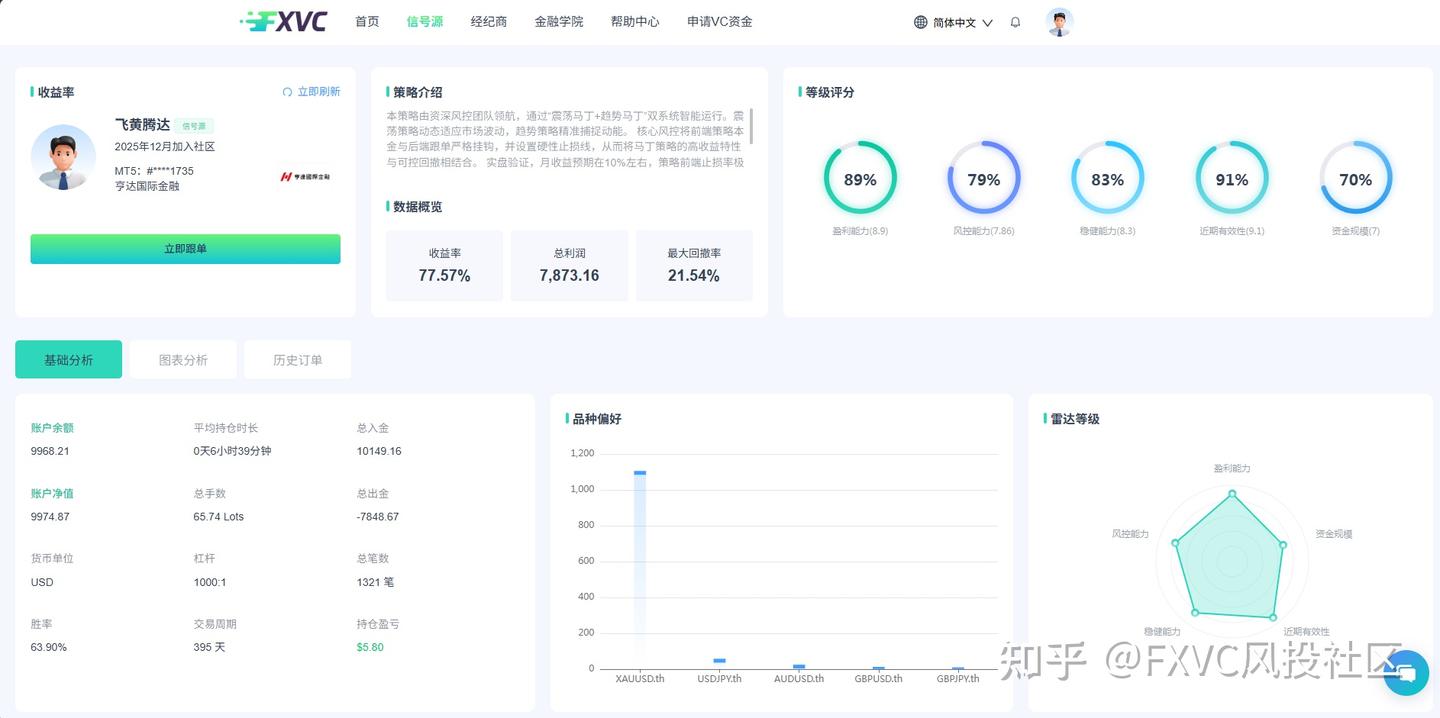Click the 平均持仓时长 value
This screenshot has height=718, width=1440.
coord(232,451)
